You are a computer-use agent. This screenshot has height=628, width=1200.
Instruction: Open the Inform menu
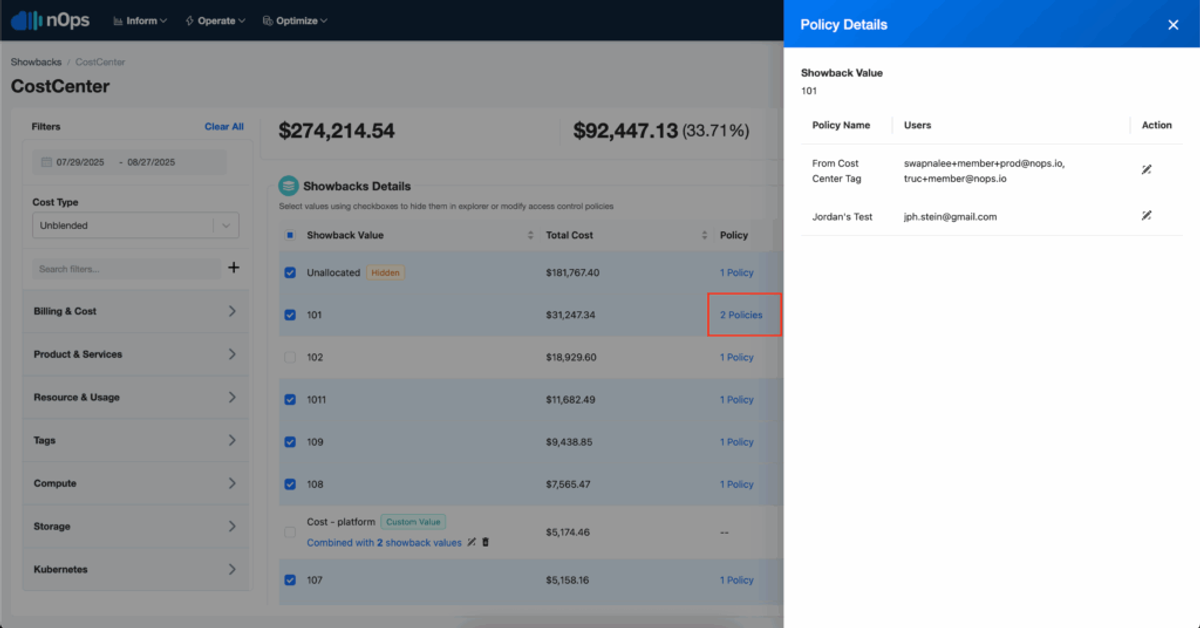[140, 21]
